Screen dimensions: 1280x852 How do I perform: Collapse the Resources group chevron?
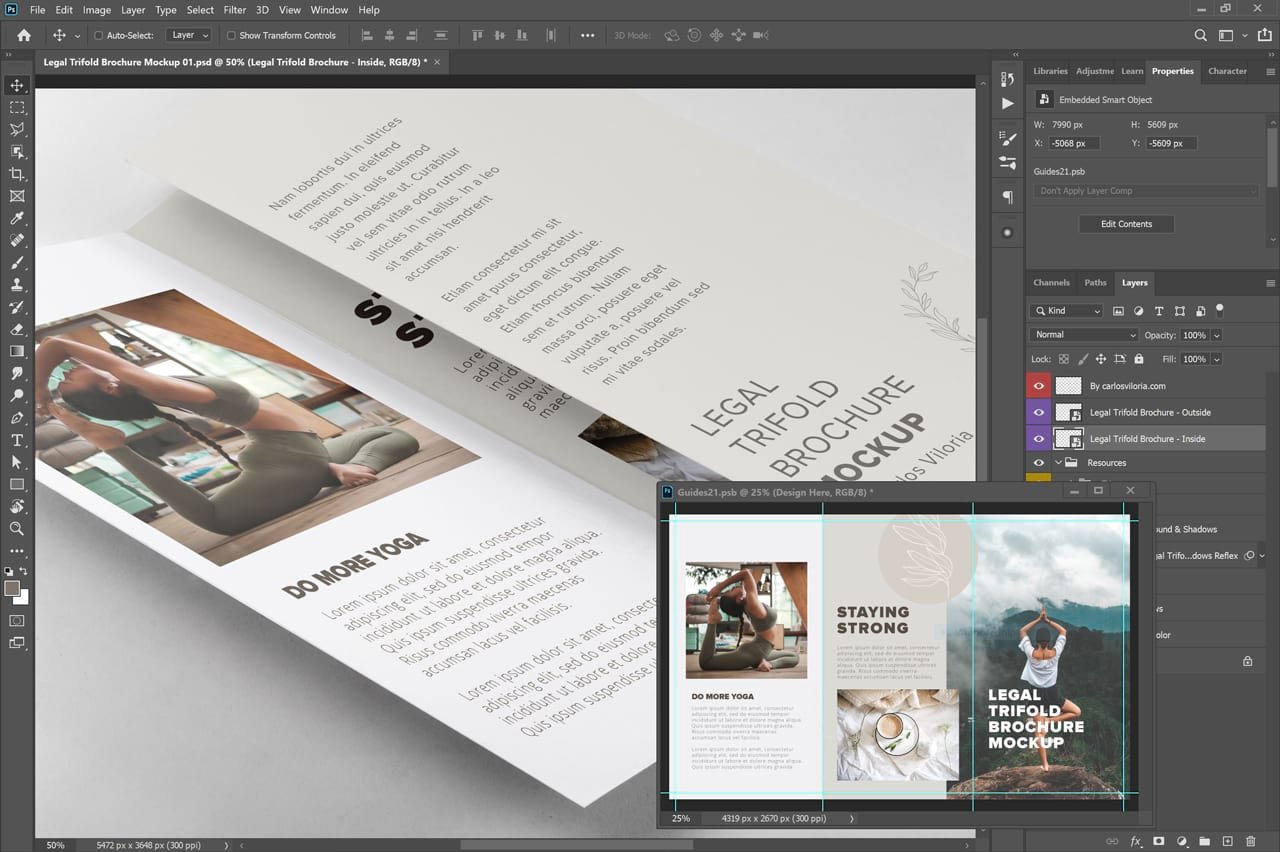tap(1058, 463)
